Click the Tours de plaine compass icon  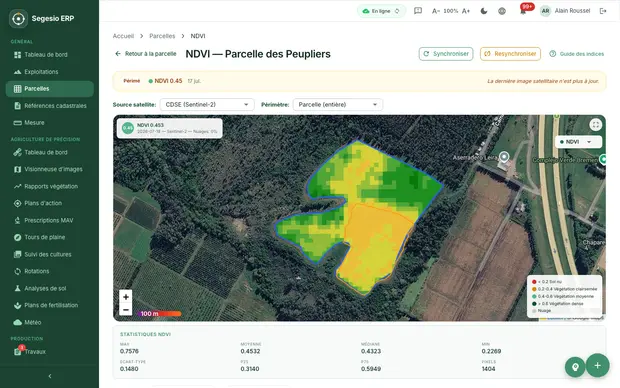coord(17,237)
